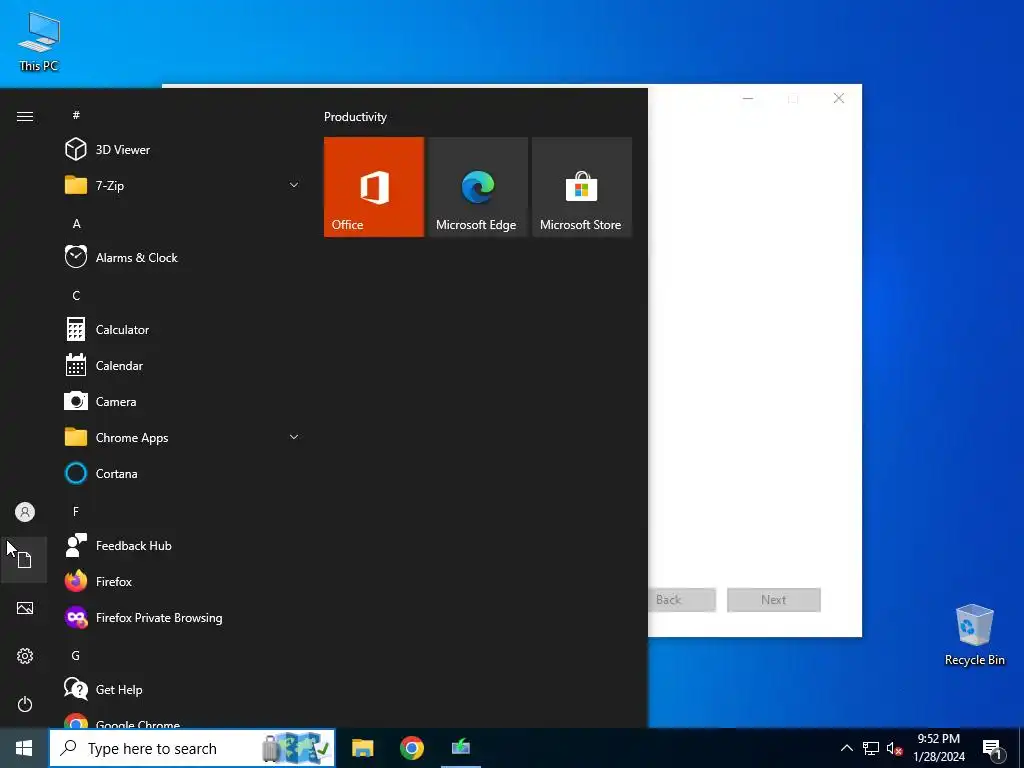1024x768 pixels.
Task: Launch Alarms & Clock
Action: click(183, 257)
